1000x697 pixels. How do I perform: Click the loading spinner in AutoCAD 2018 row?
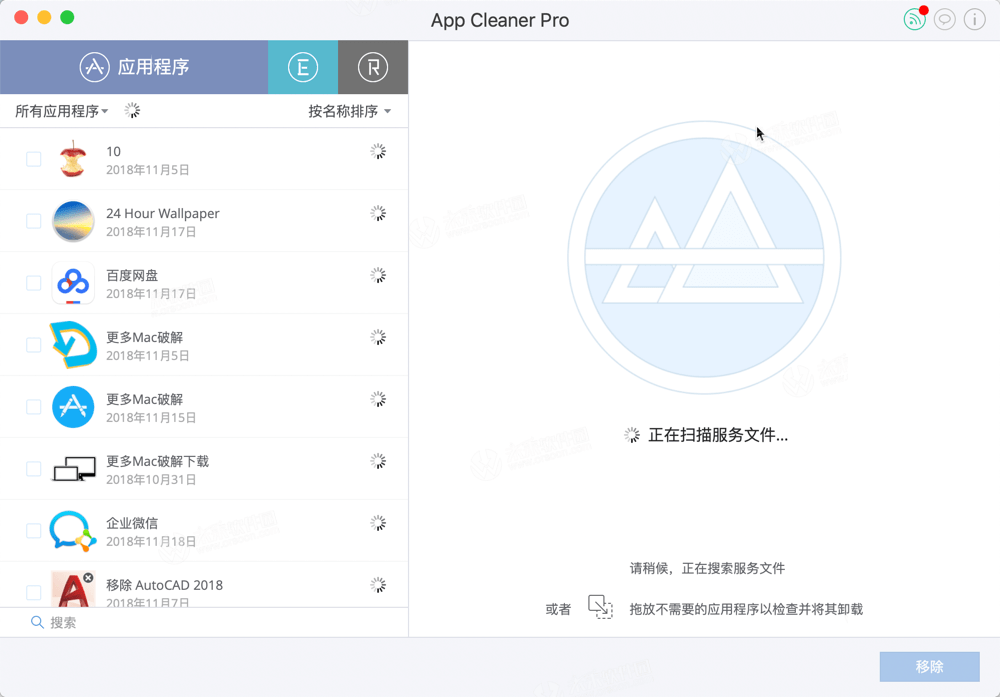point(378,585)
